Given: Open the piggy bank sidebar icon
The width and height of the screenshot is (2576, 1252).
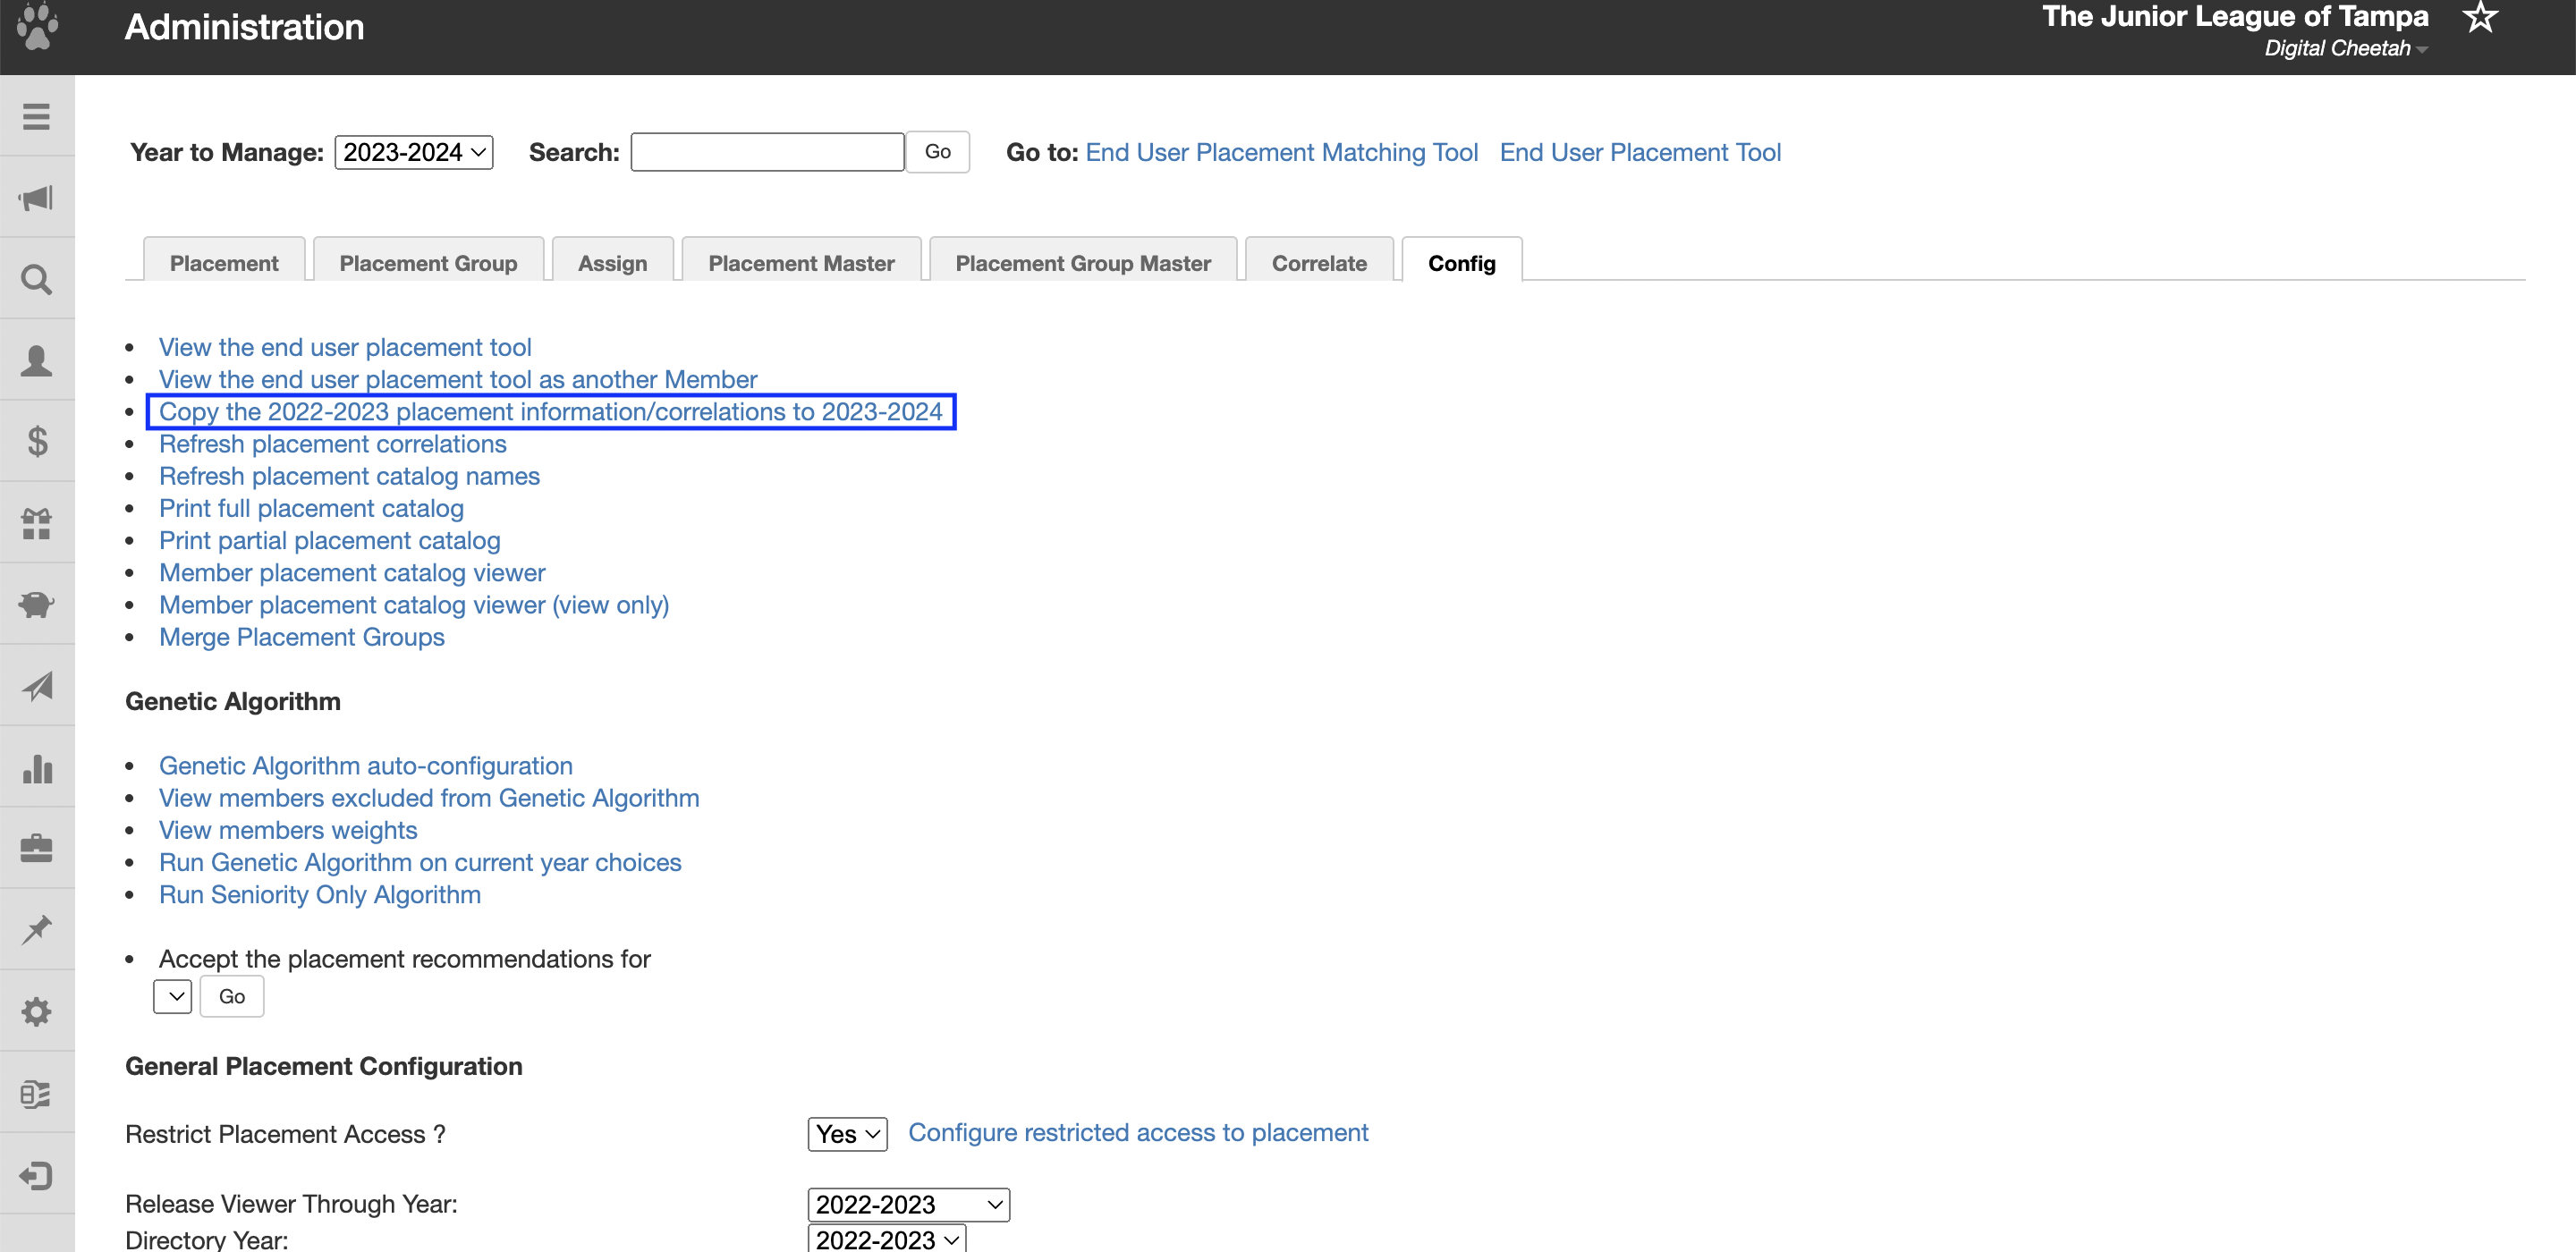Looking at the screenshot, I should [x=37, y=605].
